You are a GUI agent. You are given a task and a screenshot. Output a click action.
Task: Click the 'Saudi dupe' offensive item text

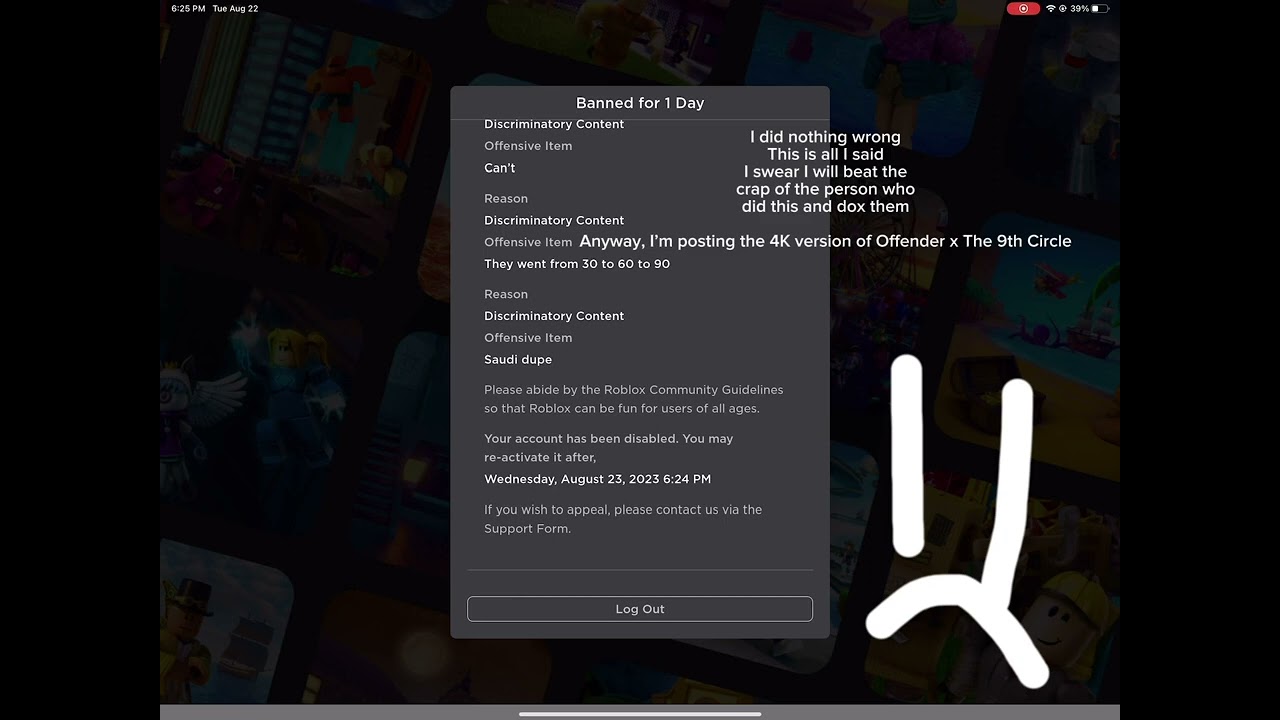click(x=518, y=360)
